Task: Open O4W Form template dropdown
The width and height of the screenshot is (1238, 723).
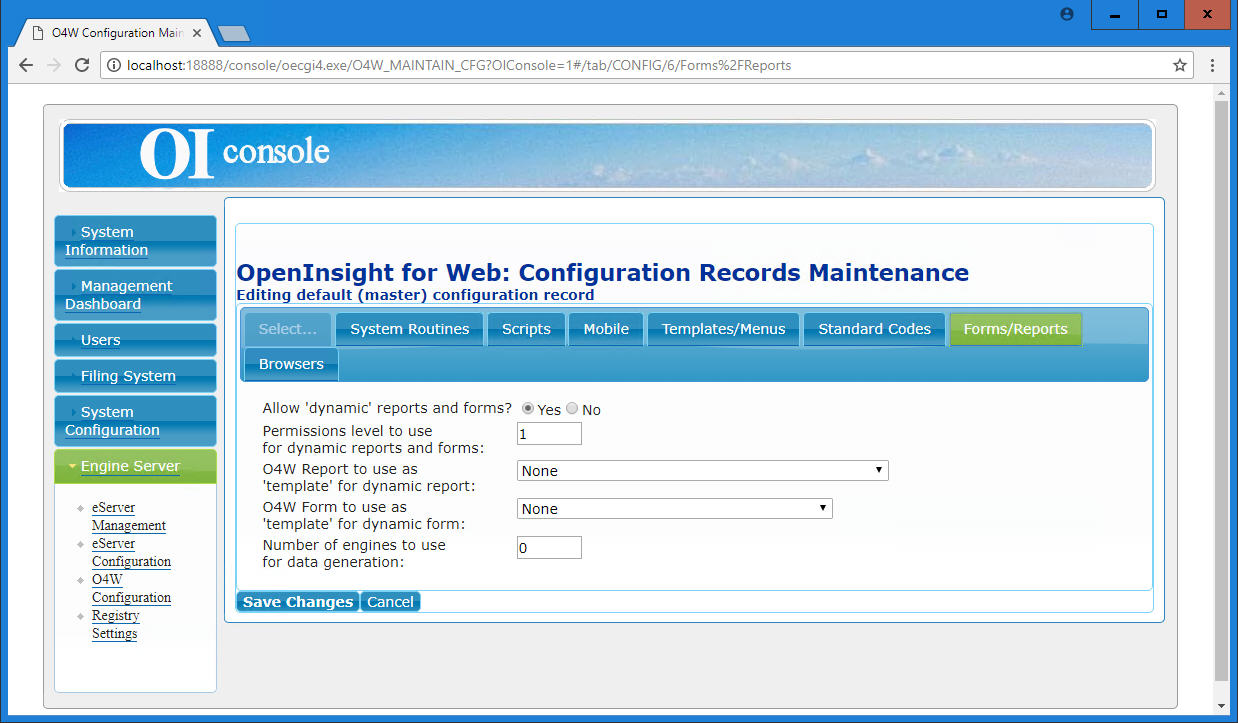Action: click(674, 508)
